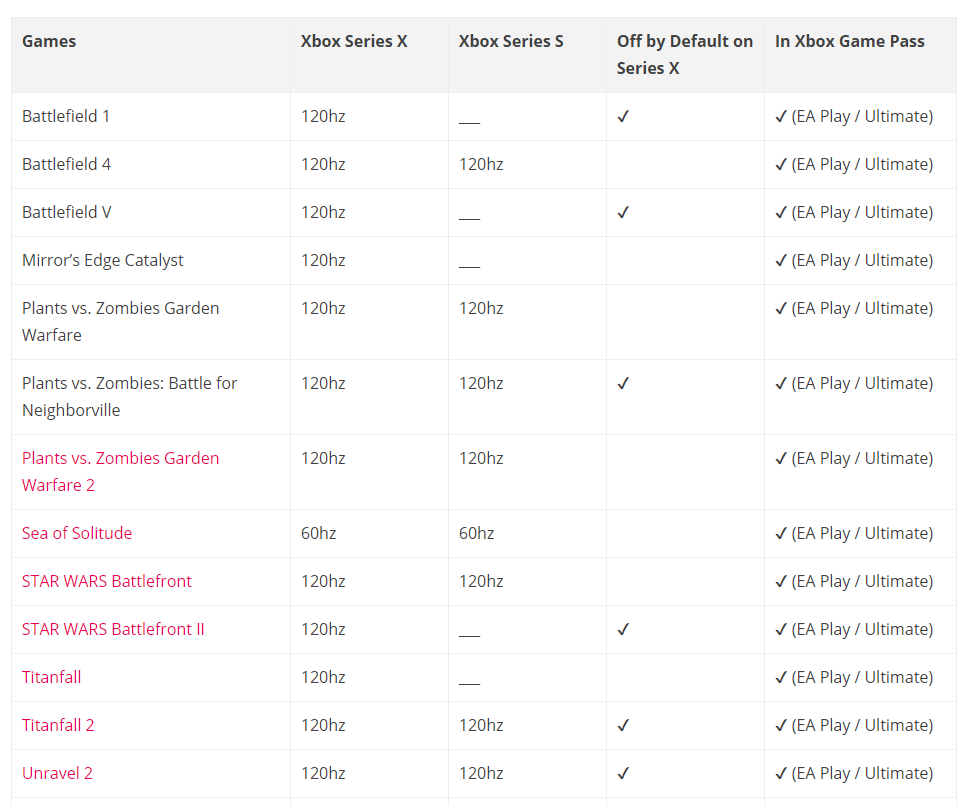Image resolution: width=965 pixels, height=806 pixels.
Task: Click the Xbox Series X column header
Action: click(354, 41)
